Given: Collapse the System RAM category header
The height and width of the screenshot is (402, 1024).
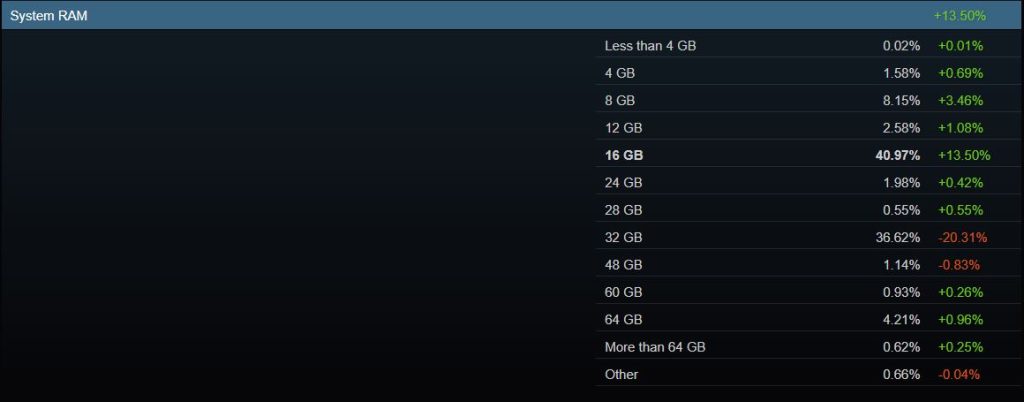Looking at the screenshot, I should click(48, 16).
